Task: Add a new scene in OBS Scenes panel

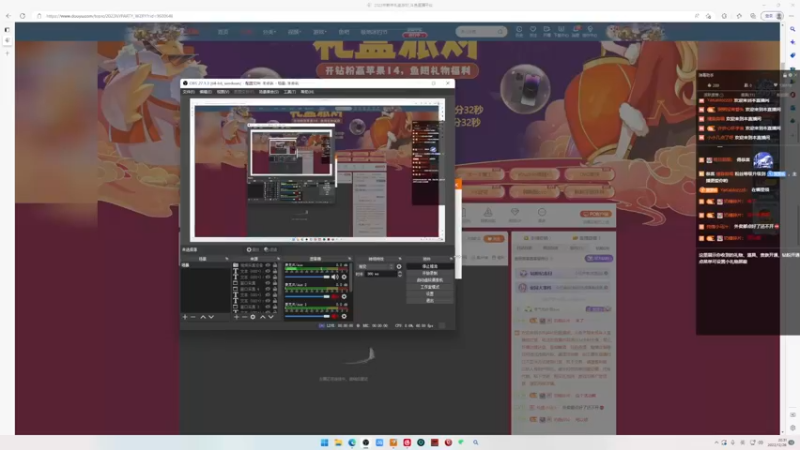Action: point(185,317)
